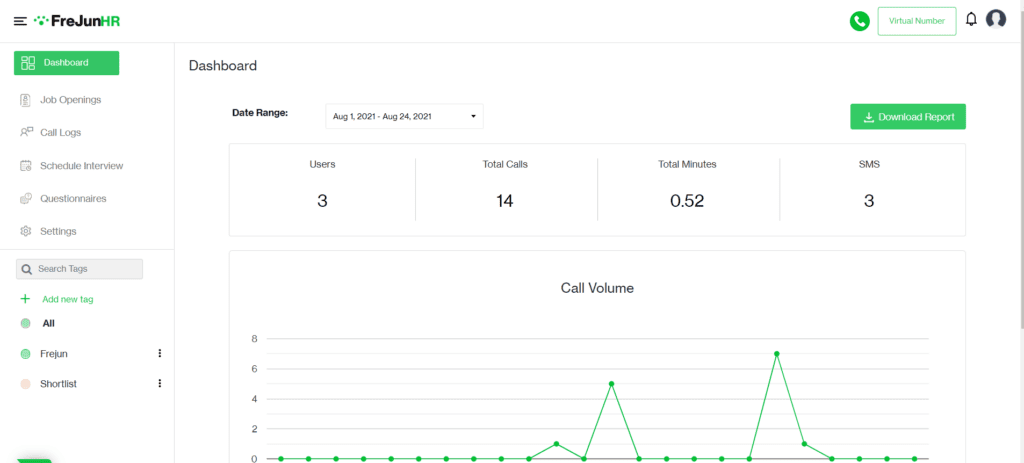Click the Virtual Number button

(917, 21)
